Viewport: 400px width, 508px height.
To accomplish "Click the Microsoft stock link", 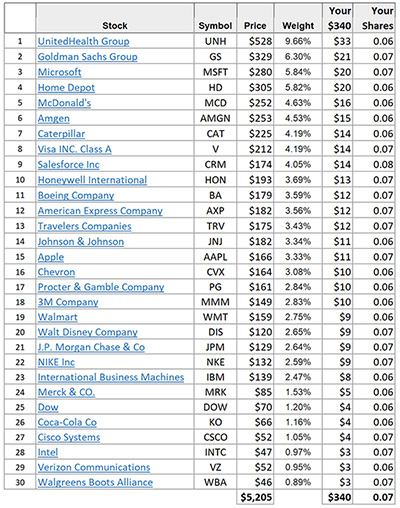I will pyautogui.click(x=59, y=72).
